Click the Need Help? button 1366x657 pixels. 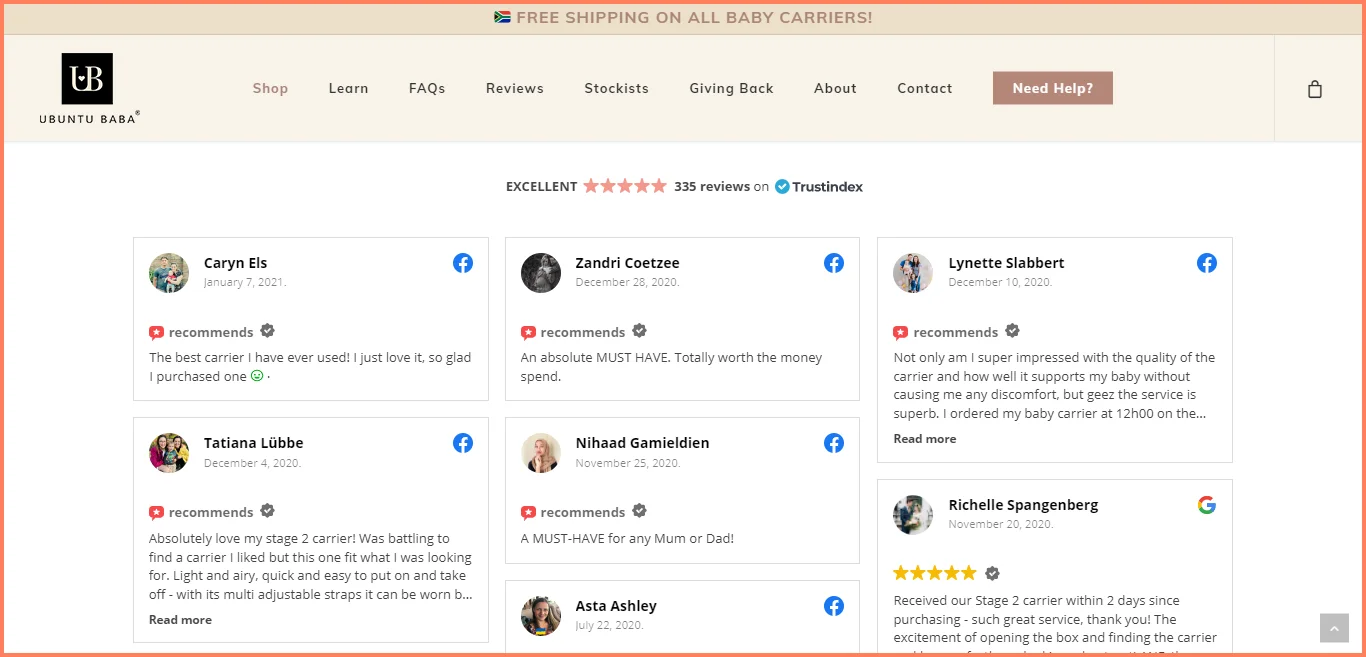pos(1053,88)
